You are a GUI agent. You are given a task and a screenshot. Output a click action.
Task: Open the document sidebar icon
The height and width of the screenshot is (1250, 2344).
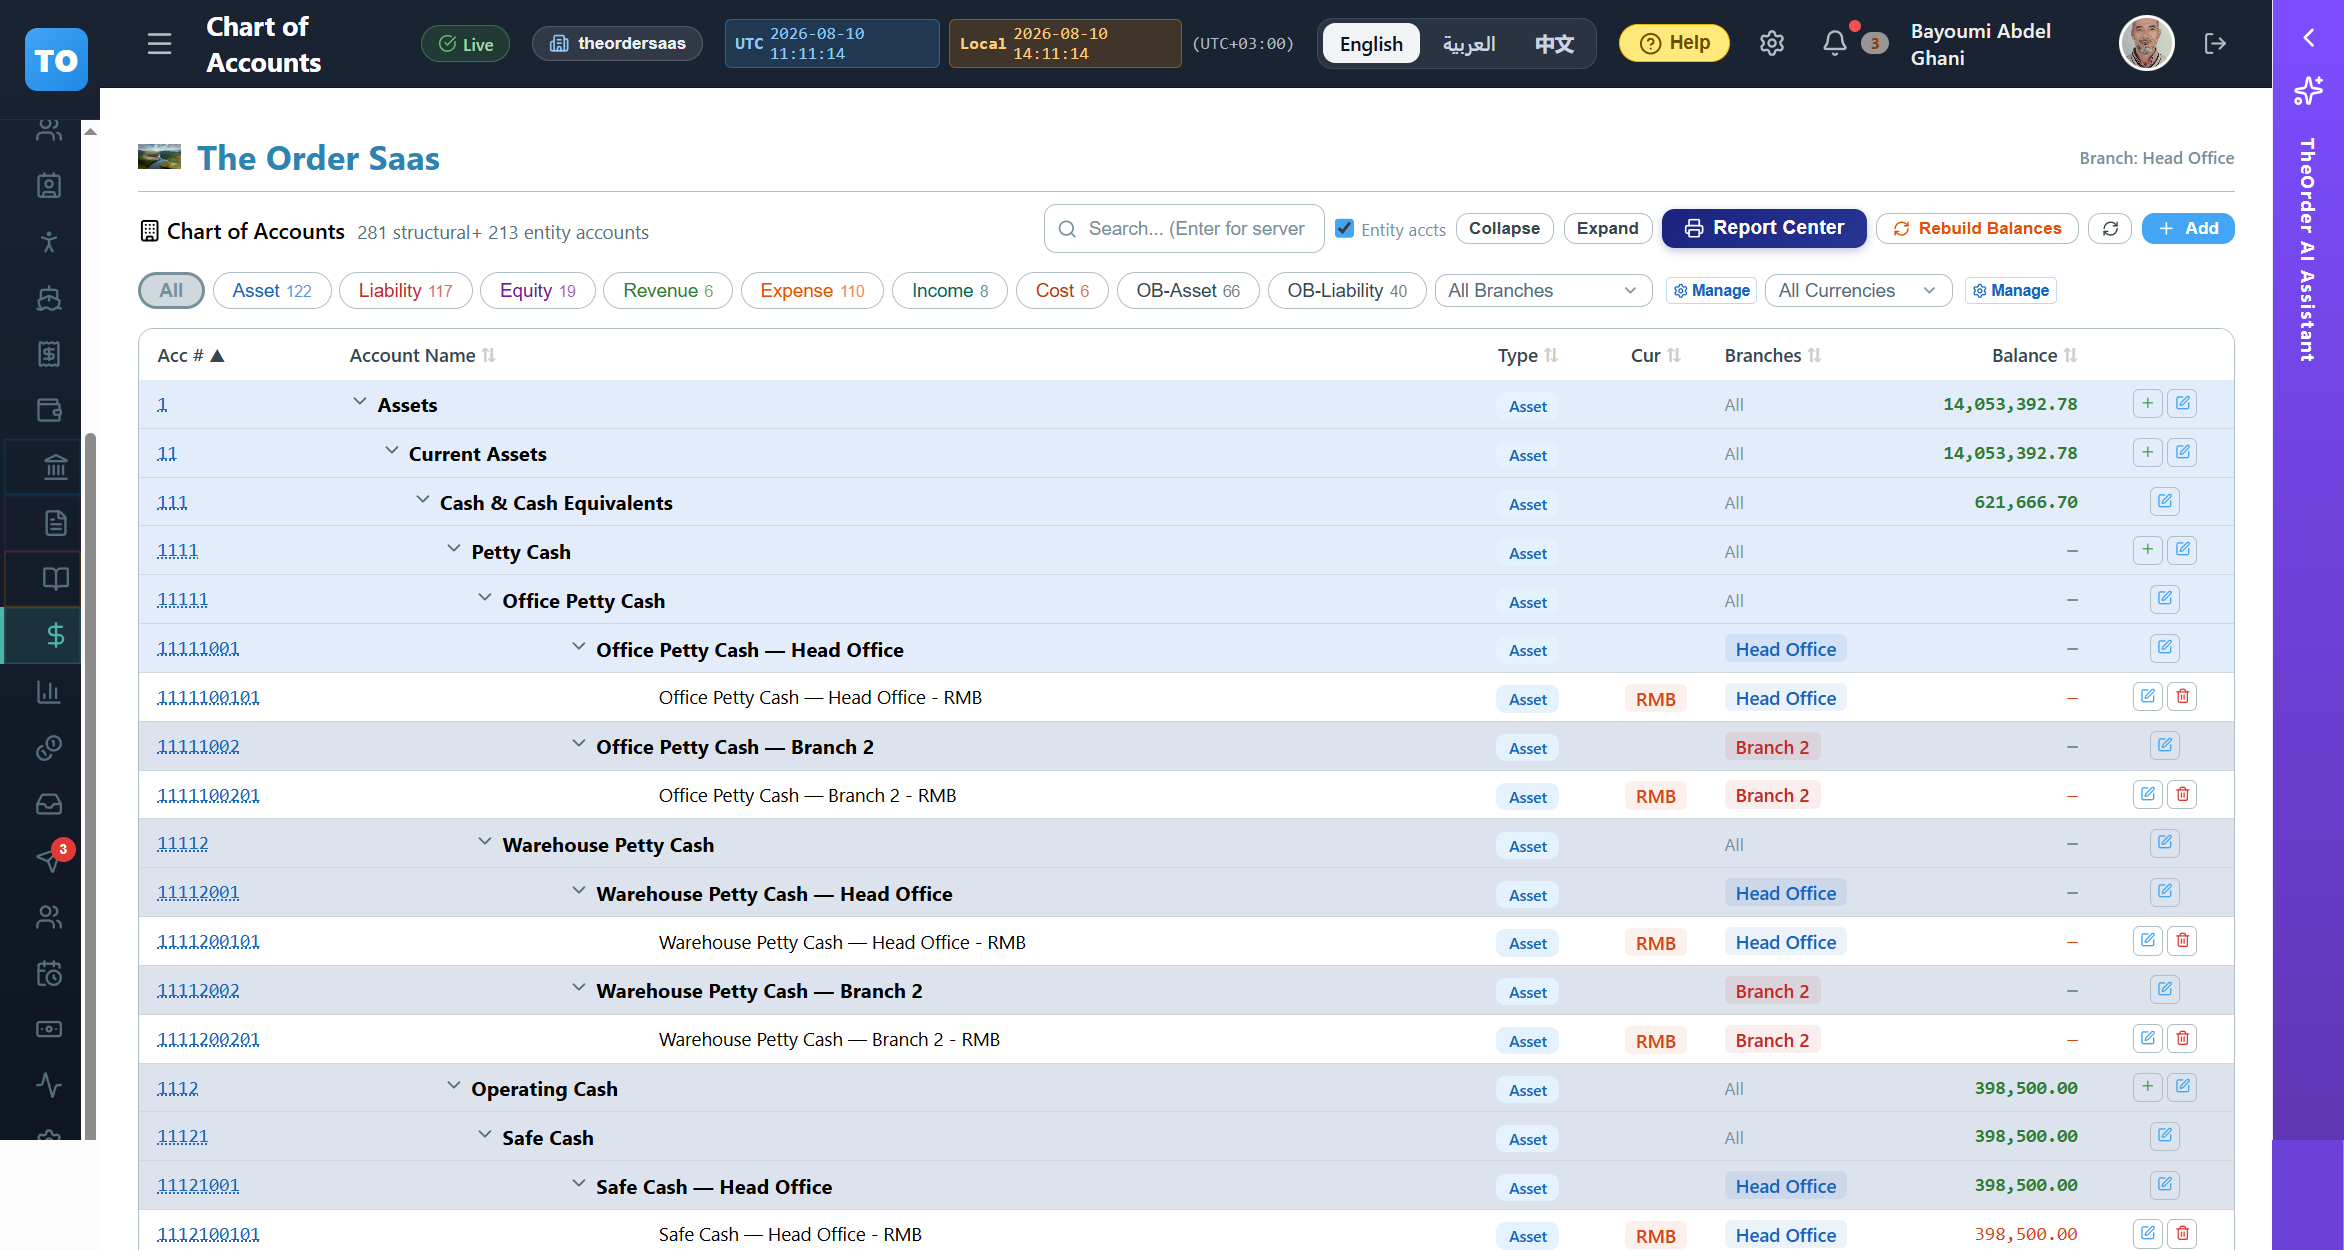point(55,523)
